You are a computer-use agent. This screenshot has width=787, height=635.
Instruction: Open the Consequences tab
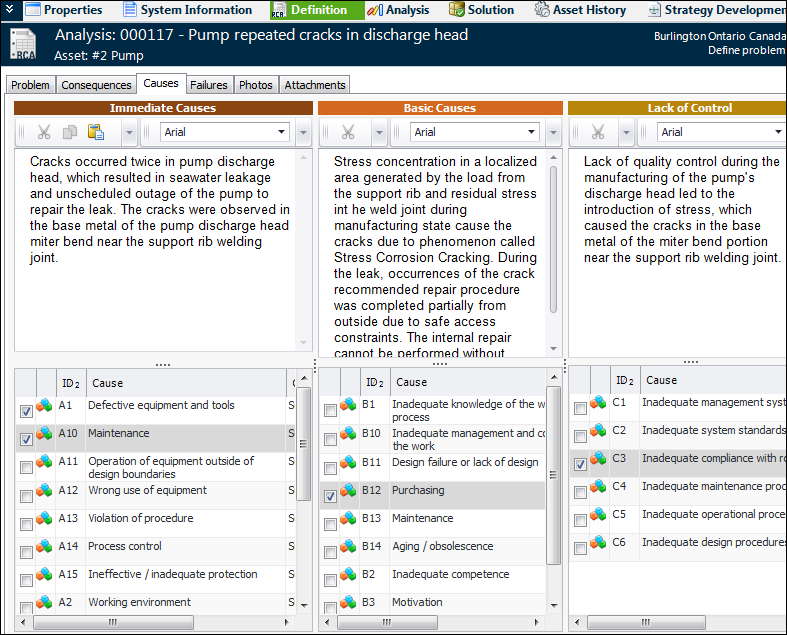[x=96, y=85]
